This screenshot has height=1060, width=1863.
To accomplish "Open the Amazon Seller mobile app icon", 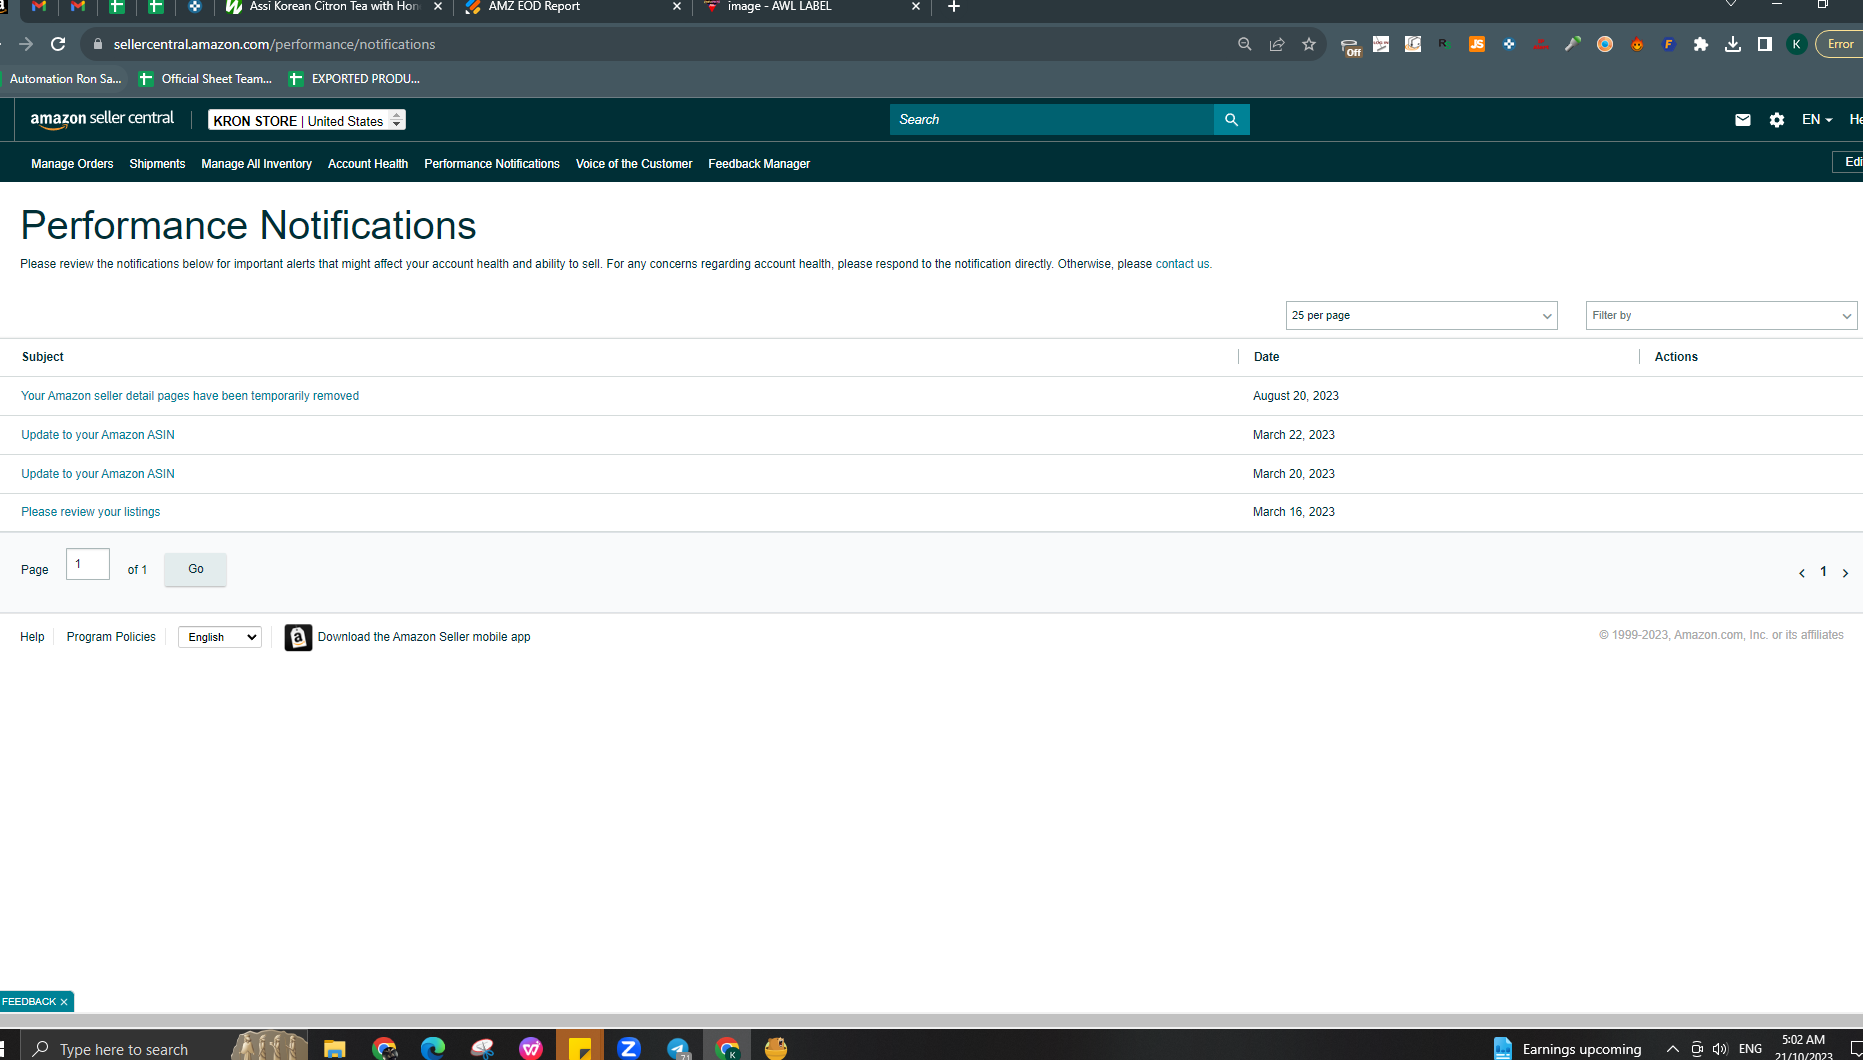I will 298,637.
